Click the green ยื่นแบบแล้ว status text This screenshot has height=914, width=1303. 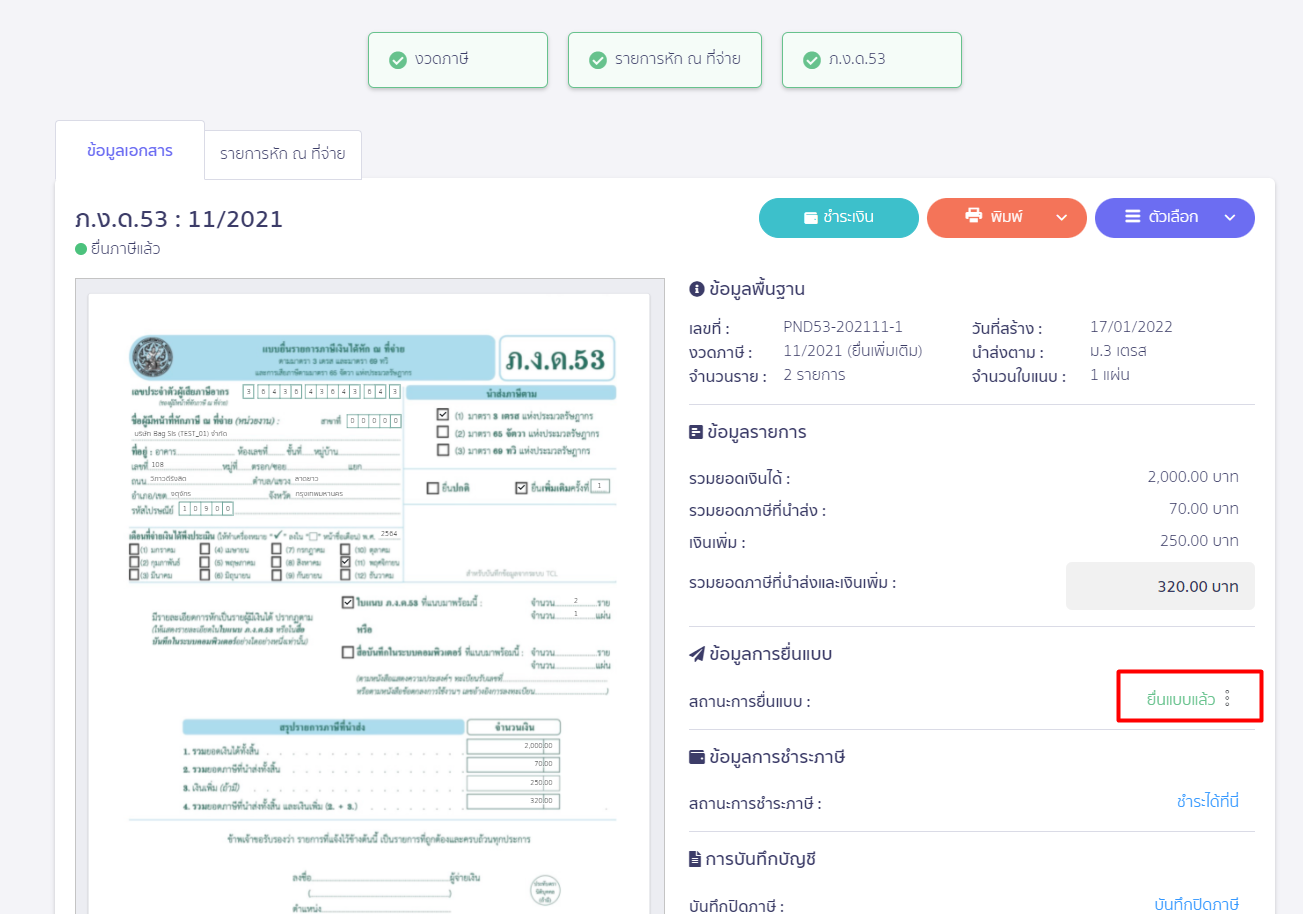[1180, 699]
